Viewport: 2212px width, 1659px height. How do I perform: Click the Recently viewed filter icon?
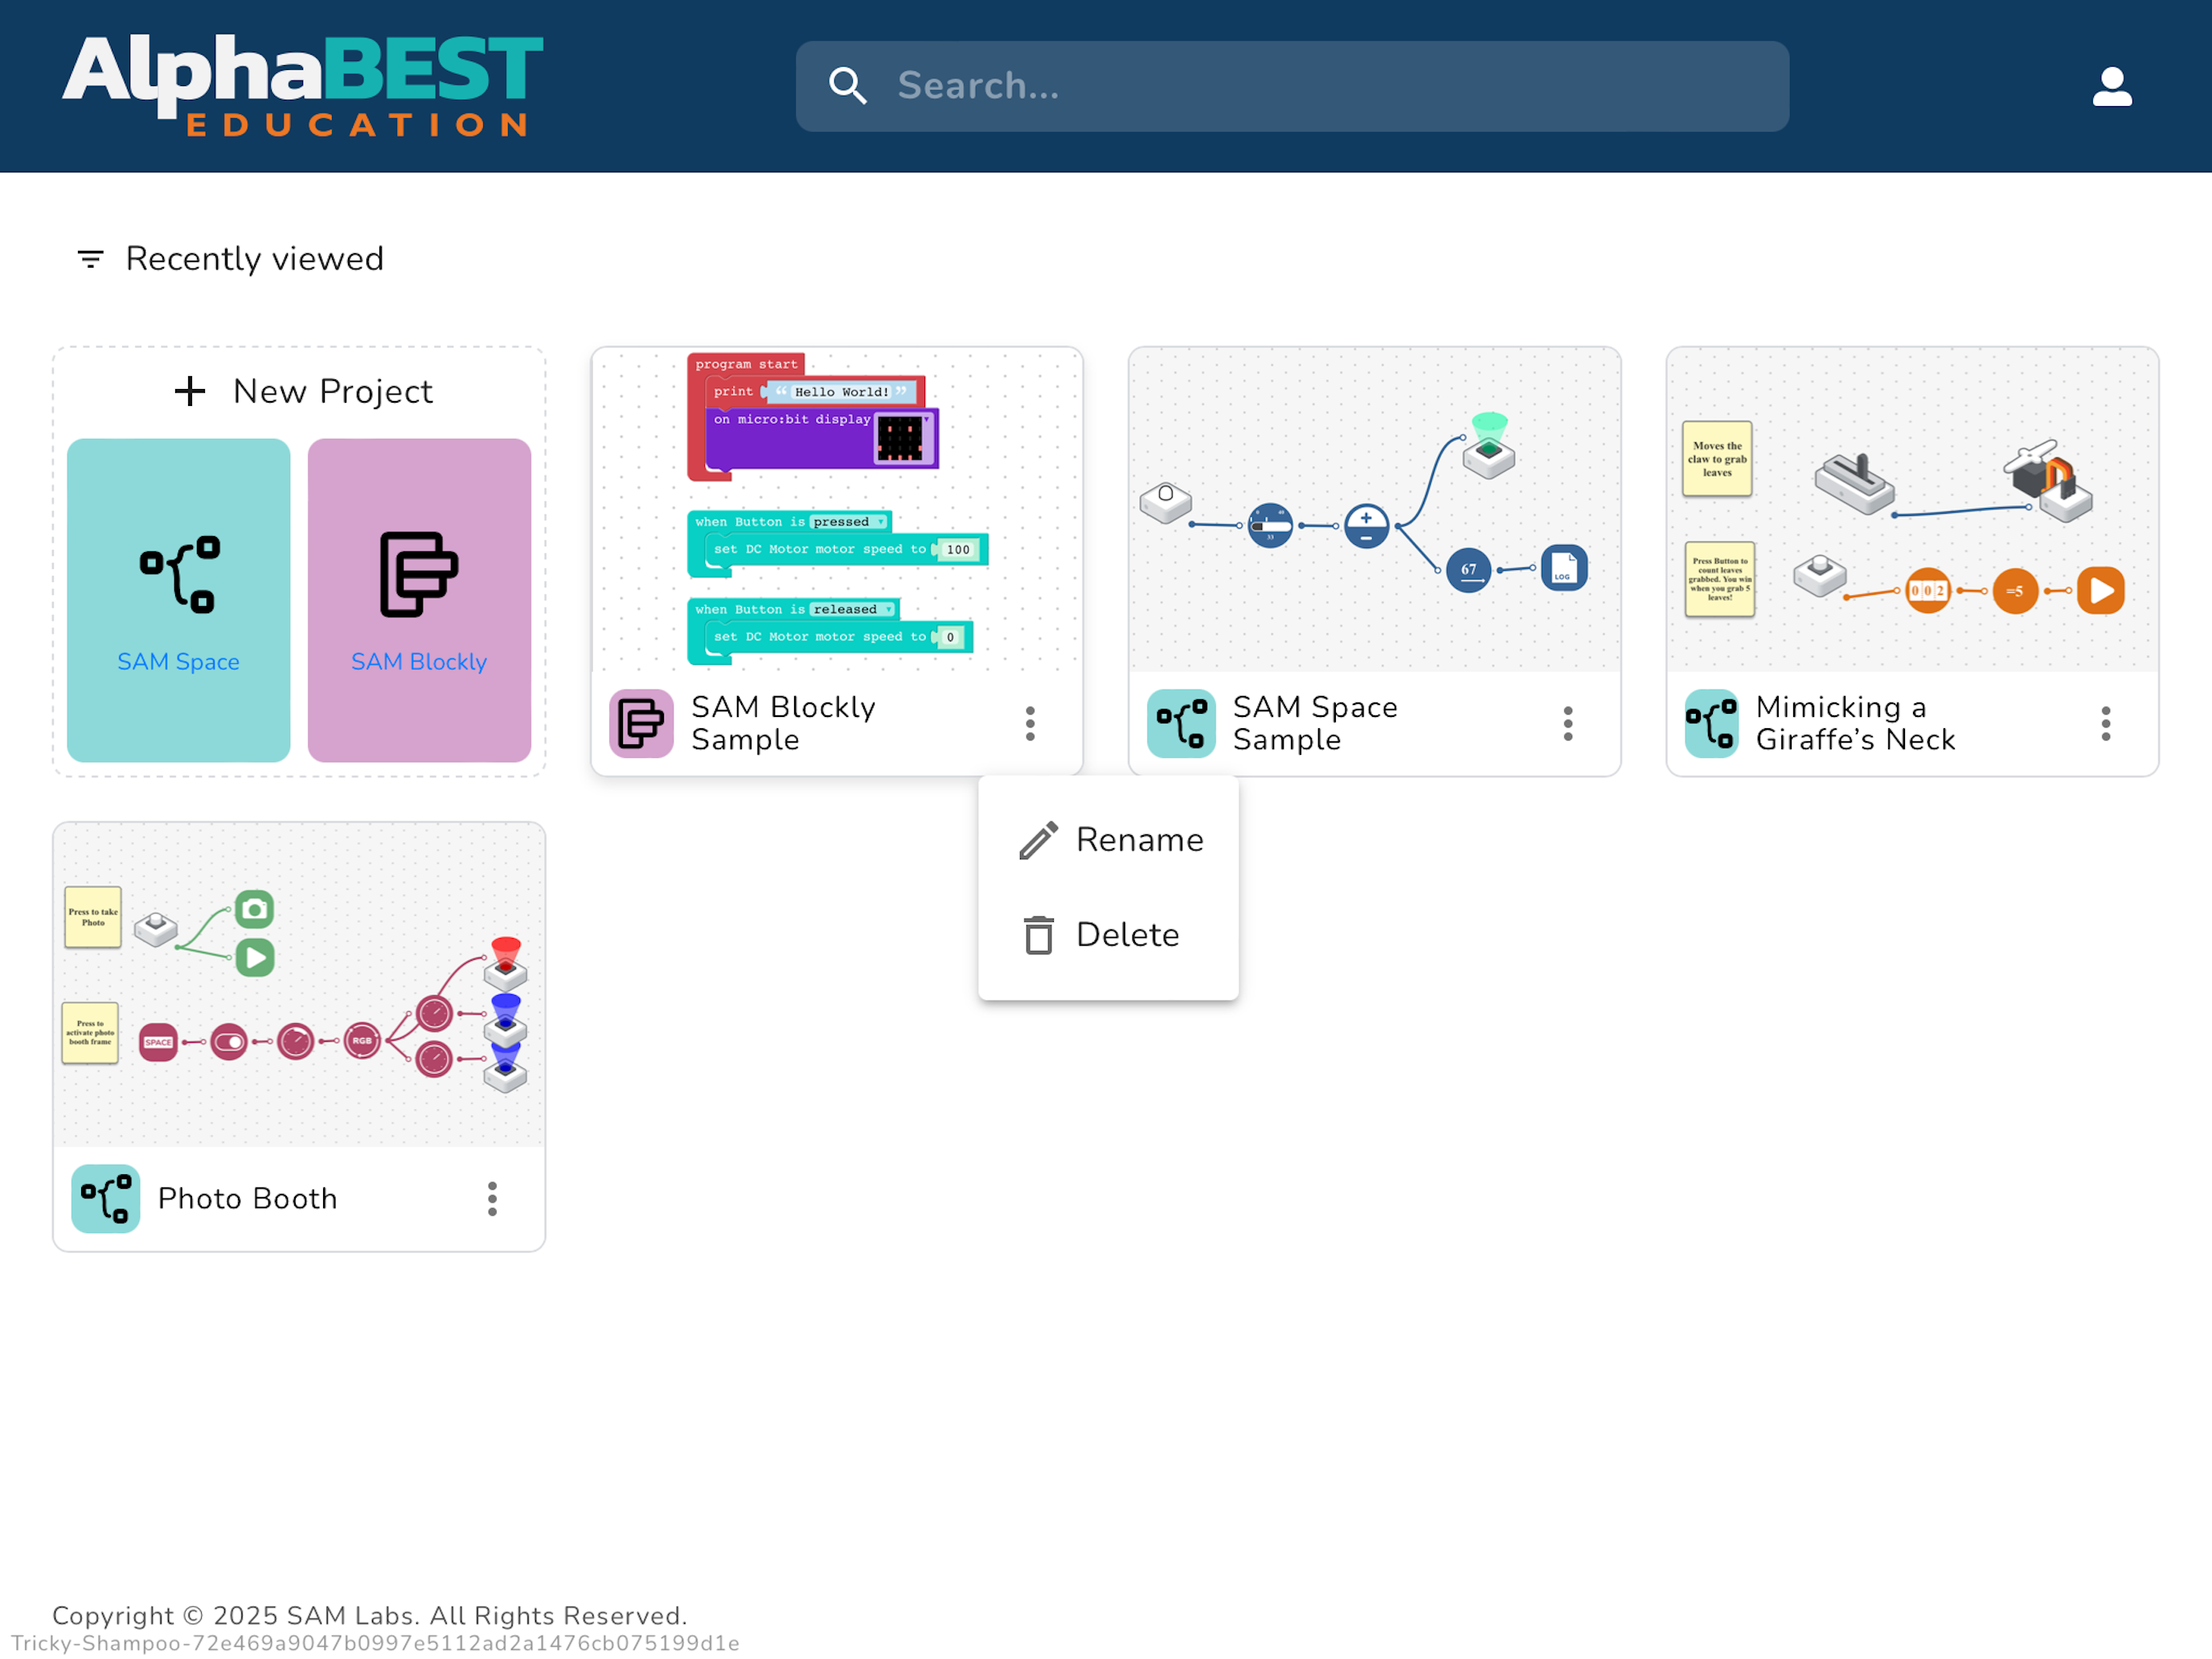coord(90,259)
